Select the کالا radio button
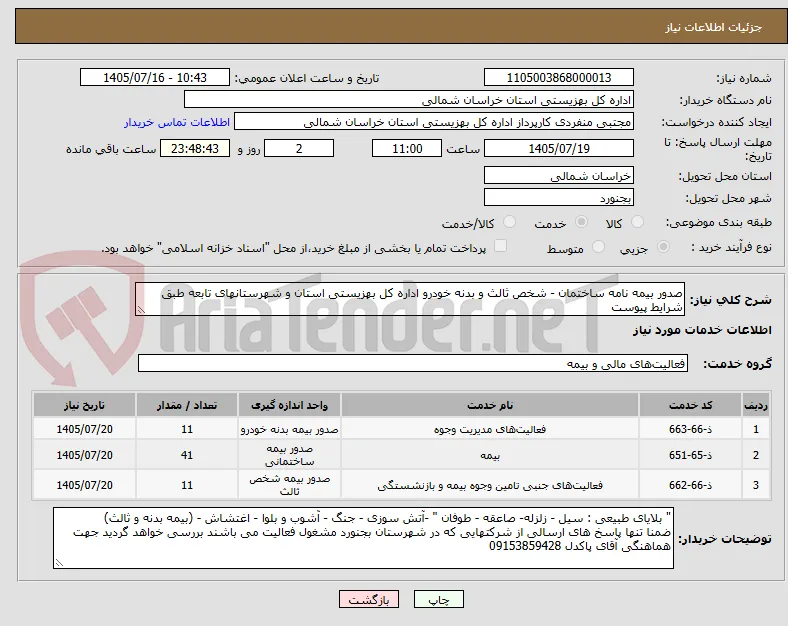Viewport: 788px width, 626px height. [x=637, y=222]
